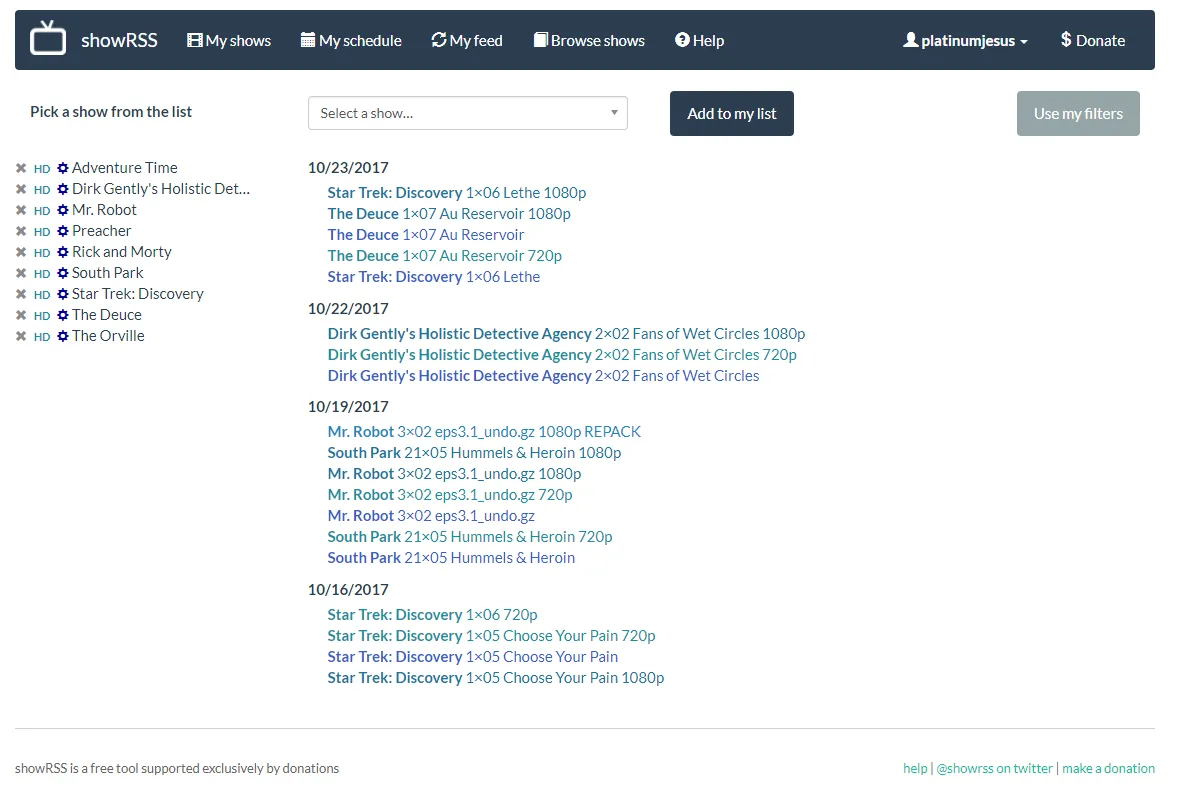1192x795 pixels.
Task: Open Star Trek: Discovery 1×05 Choose Your Pain 720p
Action: pyautogui.click(x=492, y=636)
